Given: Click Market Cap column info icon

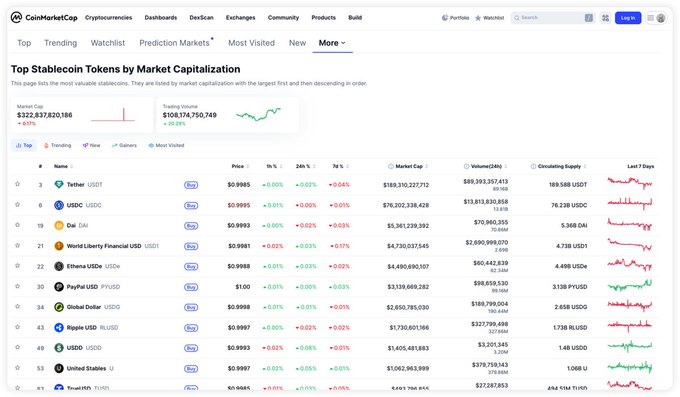Looking at the screenshot, I should (x=390, y=167).
